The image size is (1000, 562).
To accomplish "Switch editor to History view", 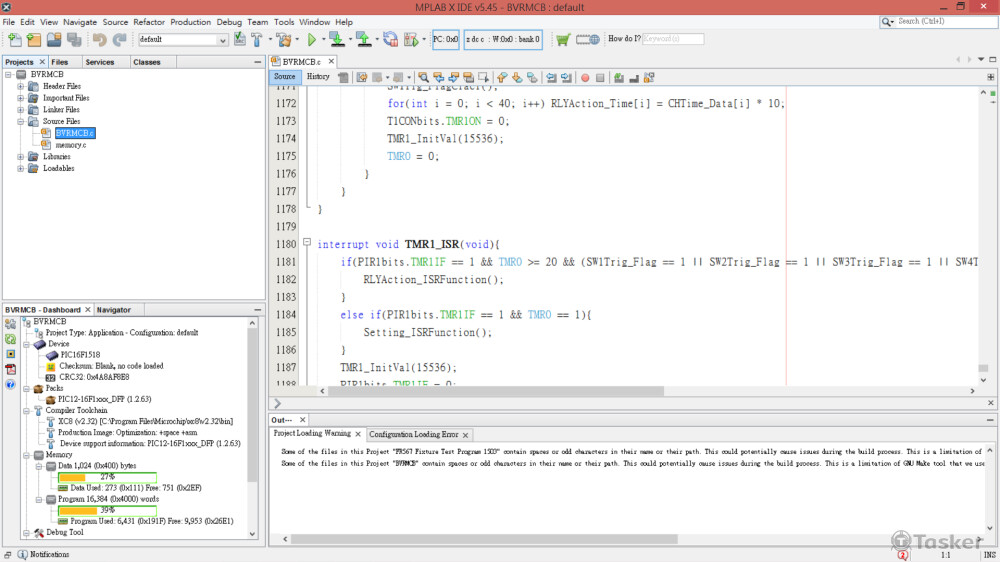I will tap(318, 77).
